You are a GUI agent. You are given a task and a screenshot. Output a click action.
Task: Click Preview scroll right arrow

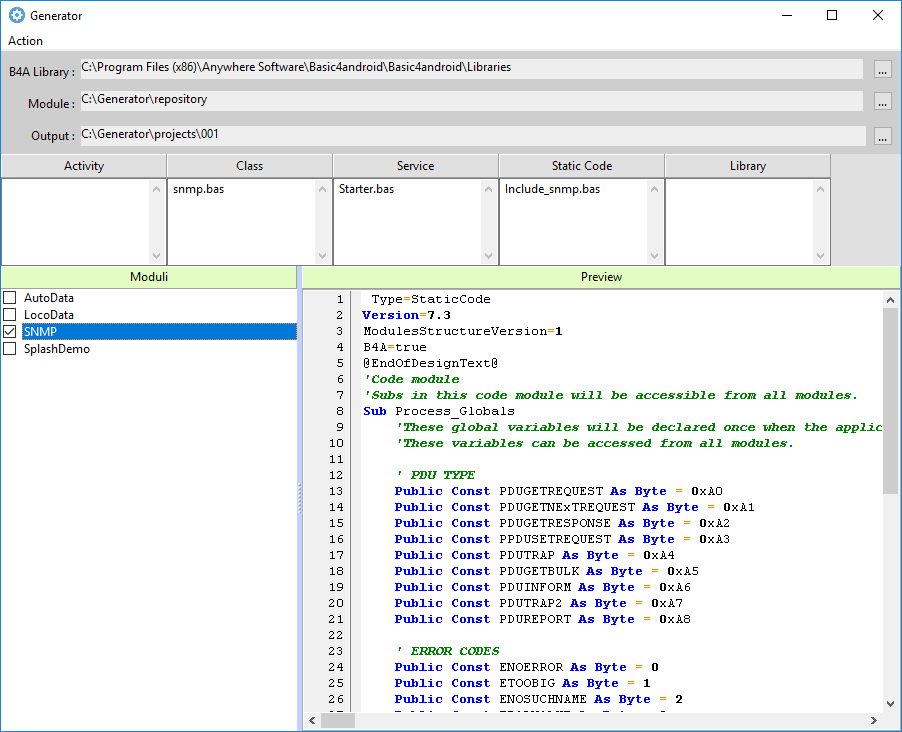876,721
